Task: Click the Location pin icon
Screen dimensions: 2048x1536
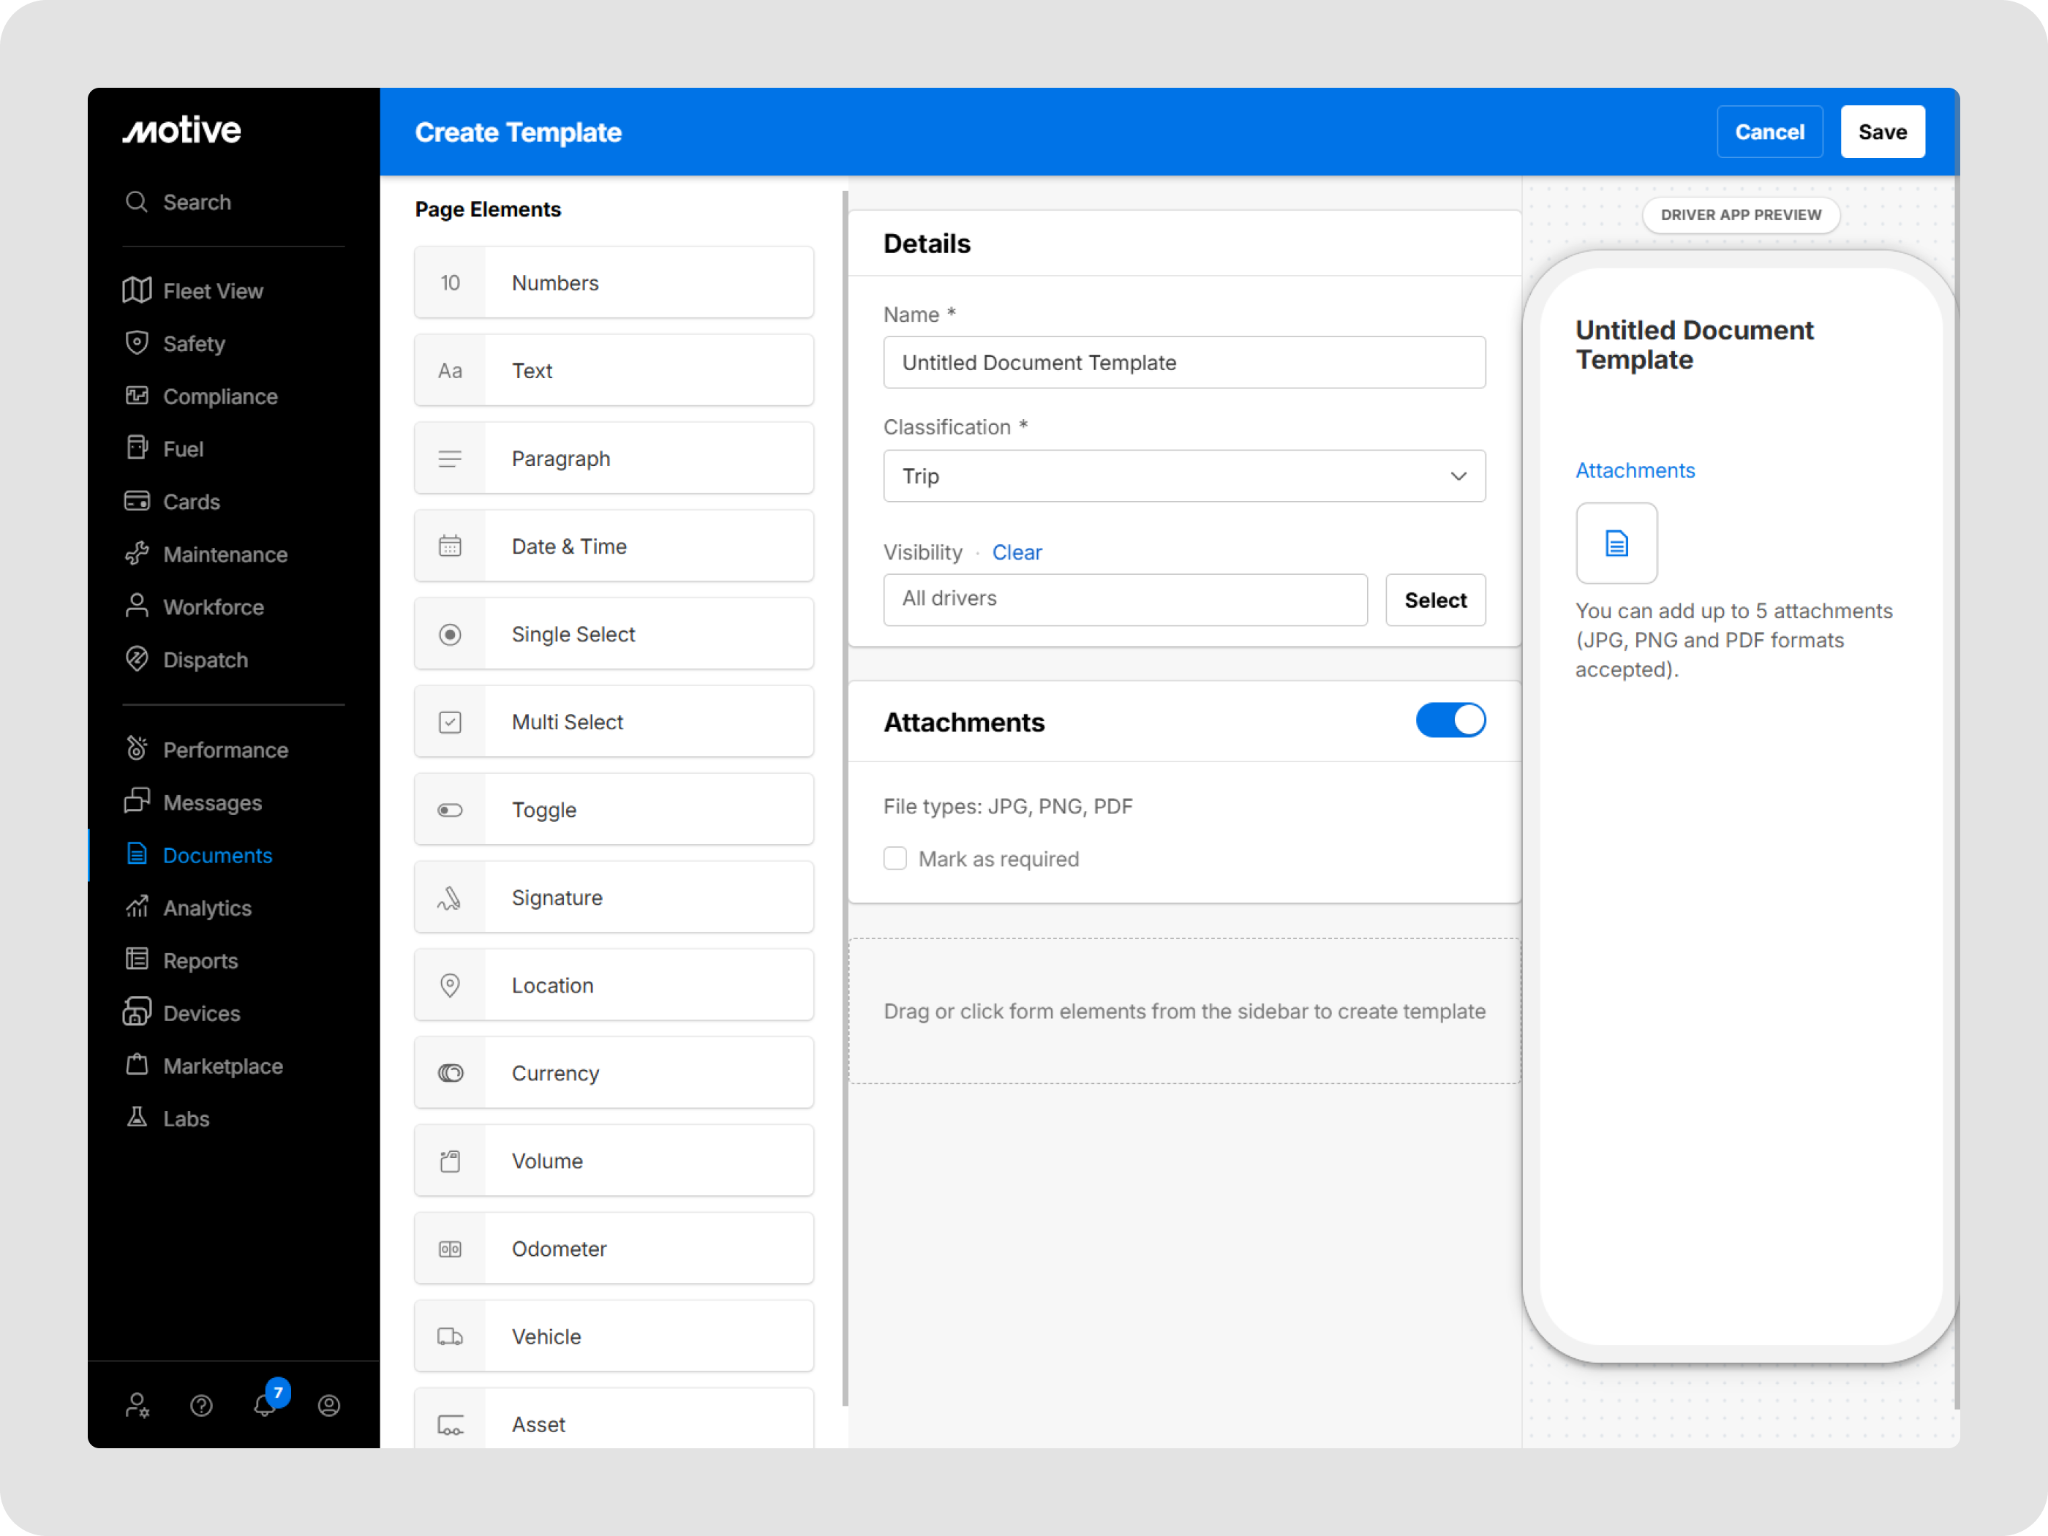Action: (x=450, y=985)
